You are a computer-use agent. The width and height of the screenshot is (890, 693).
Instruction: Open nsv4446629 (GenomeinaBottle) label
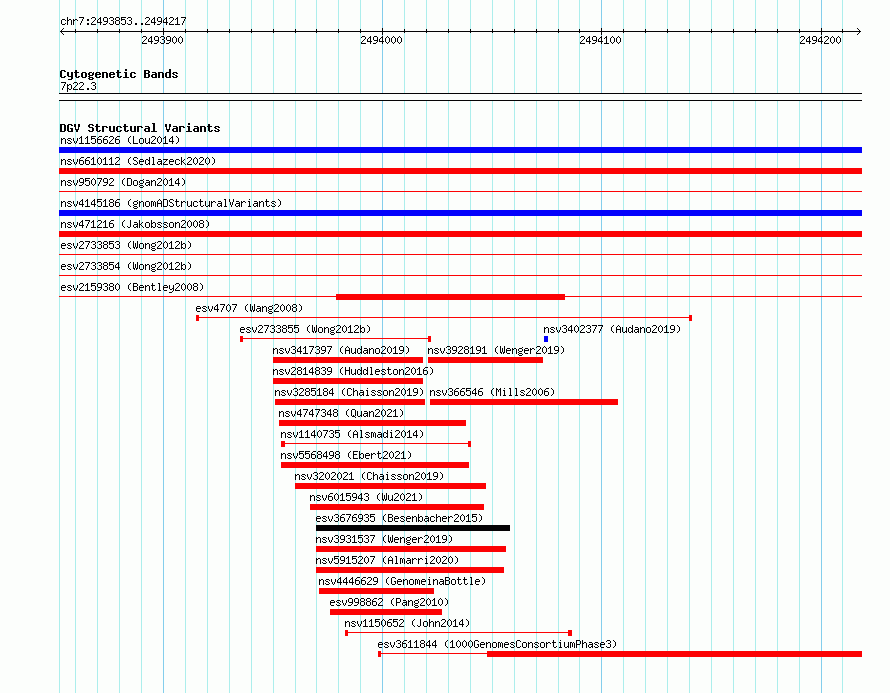[402, 581]
